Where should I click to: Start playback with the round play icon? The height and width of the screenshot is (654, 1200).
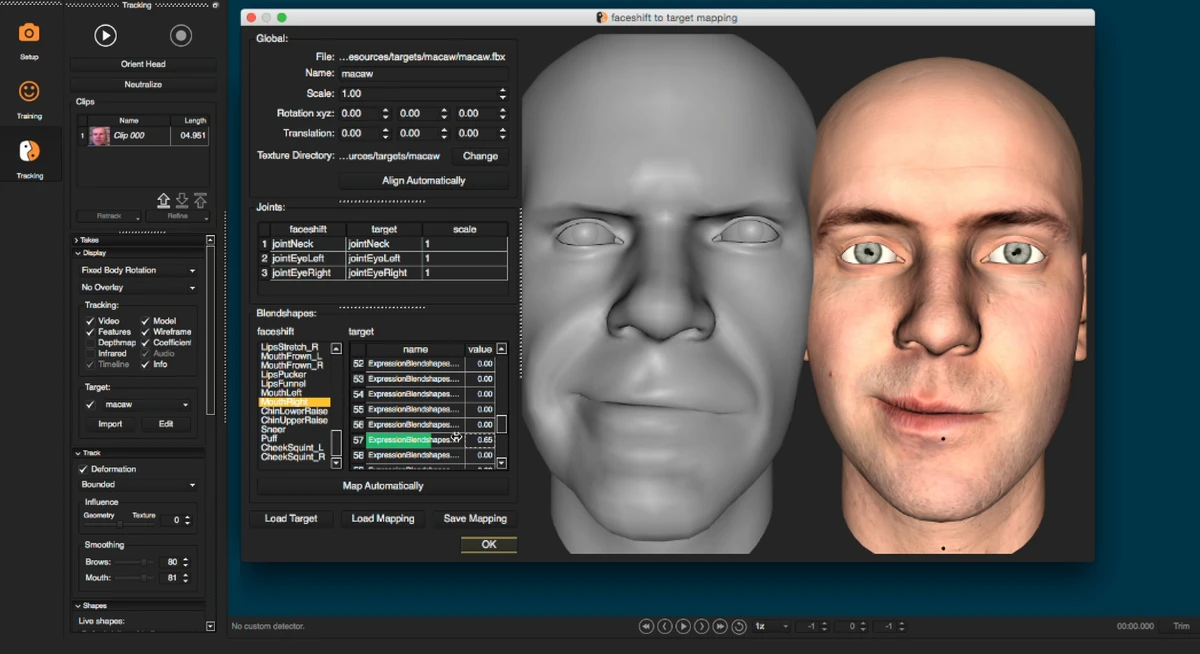105,36
